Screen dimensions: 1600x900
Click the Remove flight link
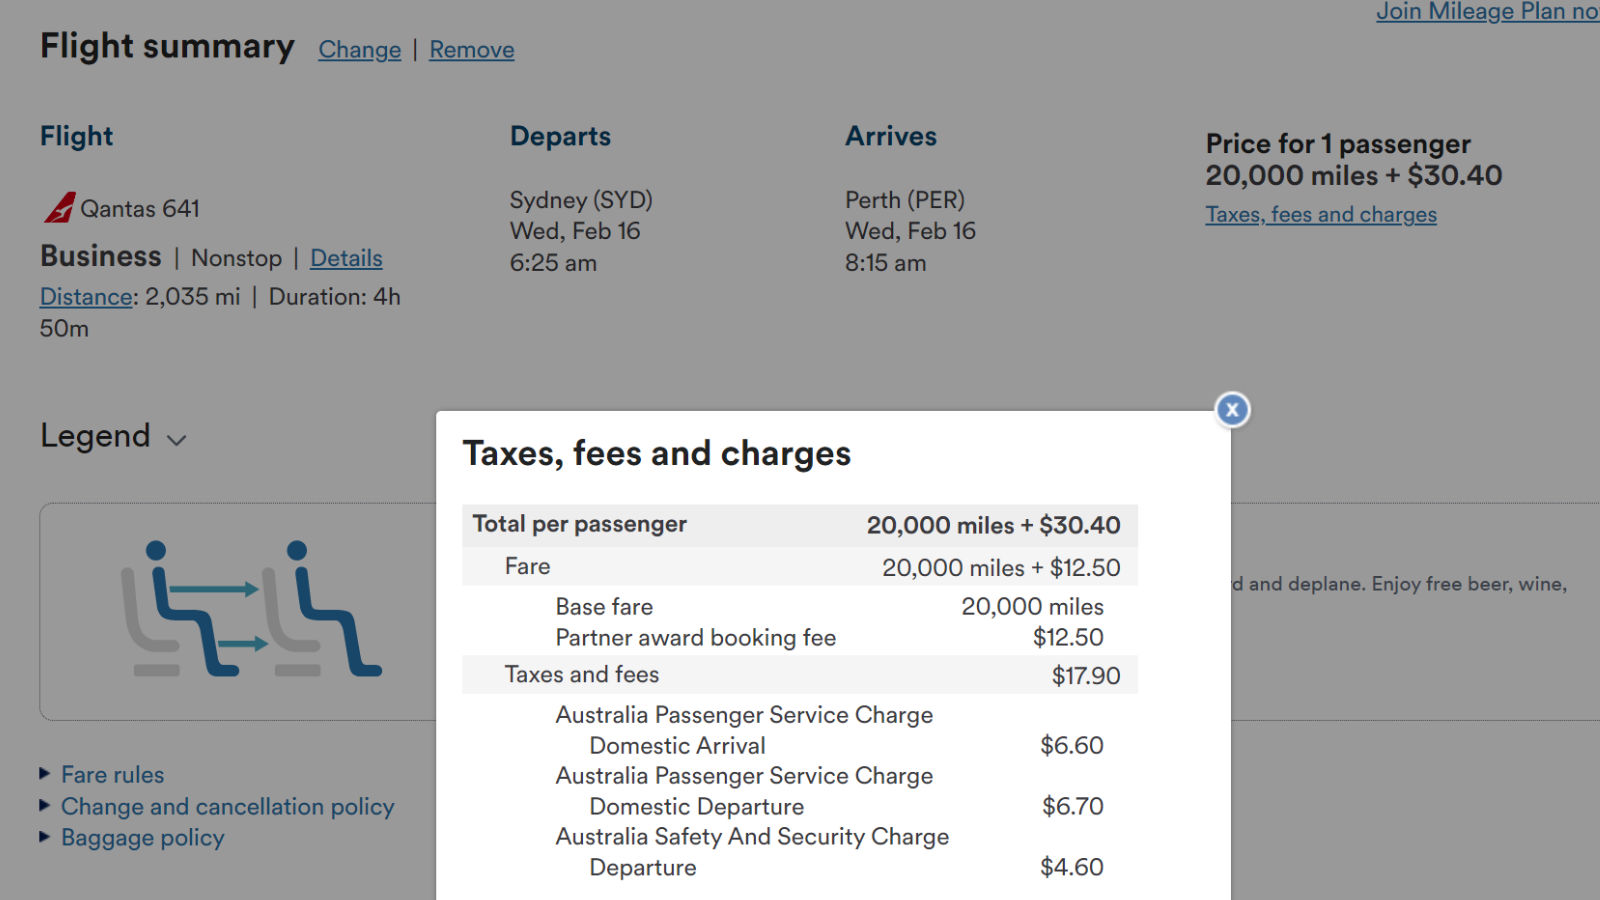coord(472,50)
